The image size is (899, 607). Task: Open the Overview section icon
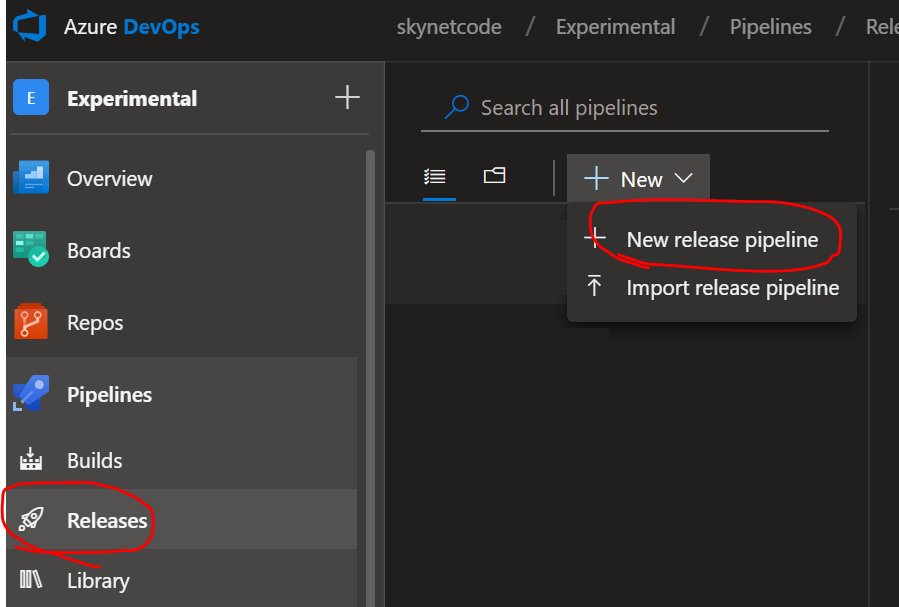pos(31,179)
